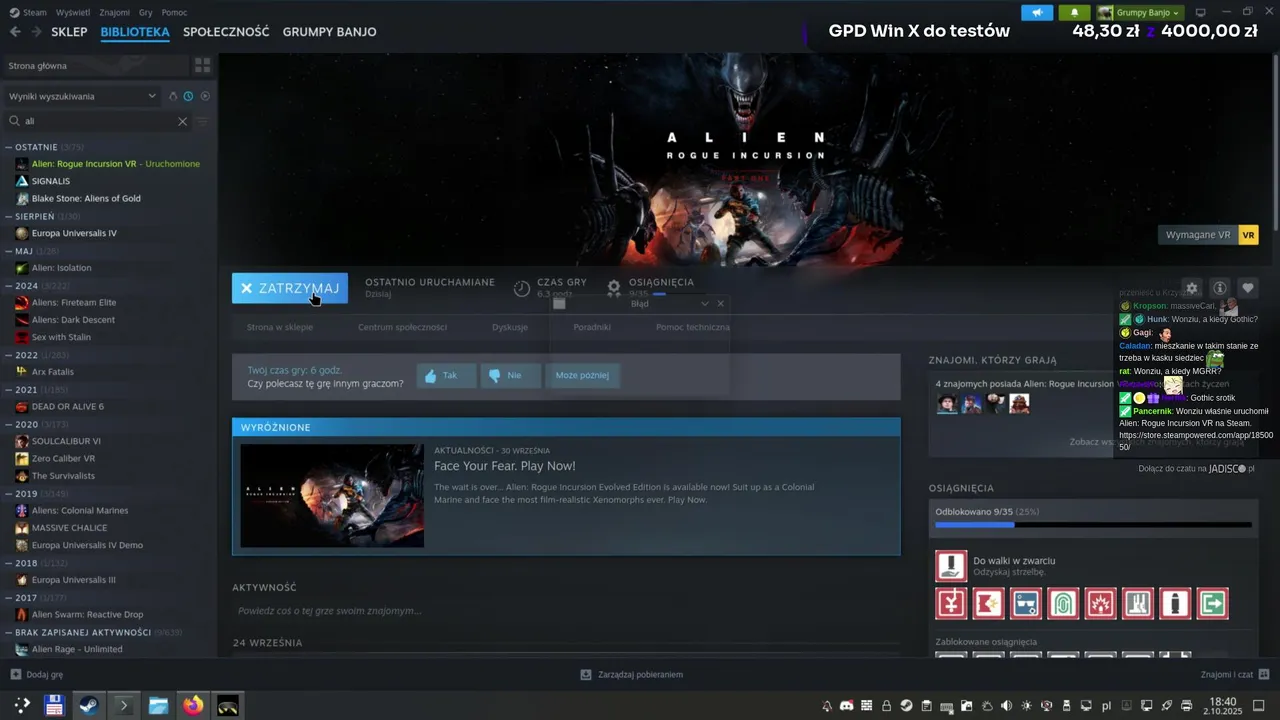Clear the library search field
The image size is (1280, 720).
(x=182, y=121)
